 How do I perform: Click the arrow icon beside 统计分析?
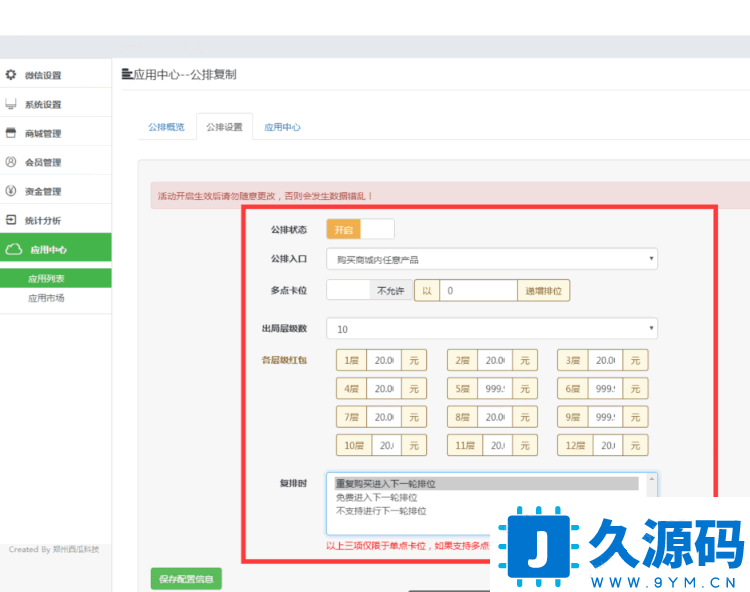tap(11, 220)
